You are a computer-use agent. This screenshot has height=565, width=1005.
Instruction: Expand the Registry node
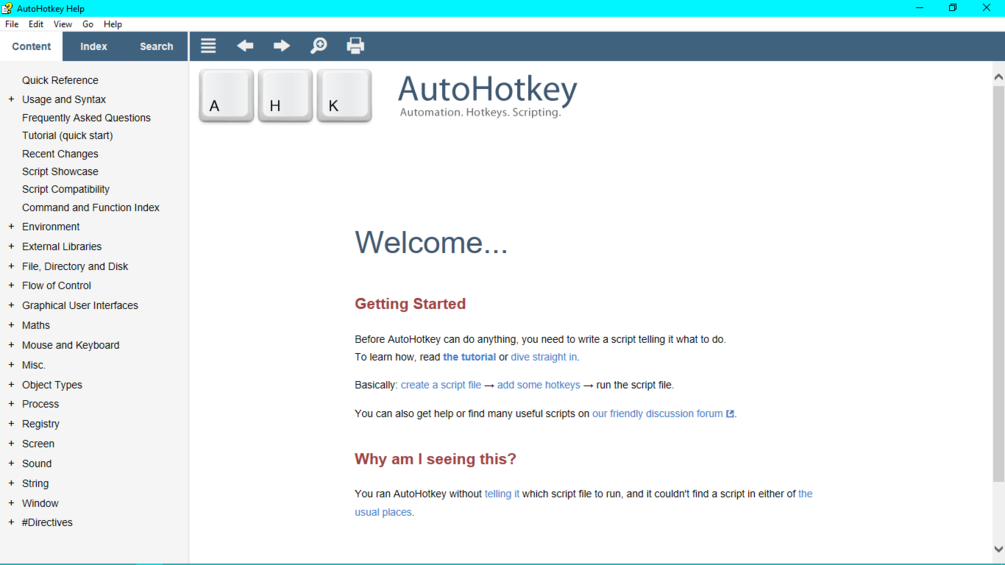click(11, 424)
